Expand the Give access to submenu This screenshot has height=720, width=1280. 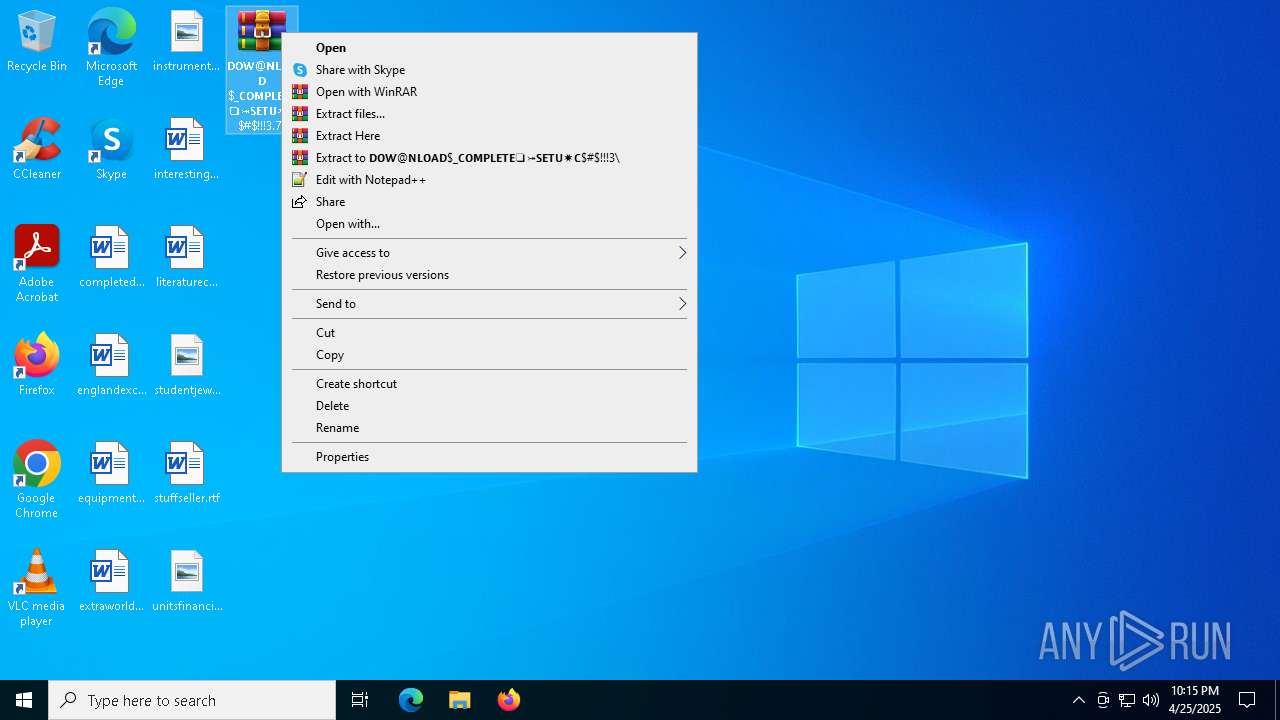point(489,253)
